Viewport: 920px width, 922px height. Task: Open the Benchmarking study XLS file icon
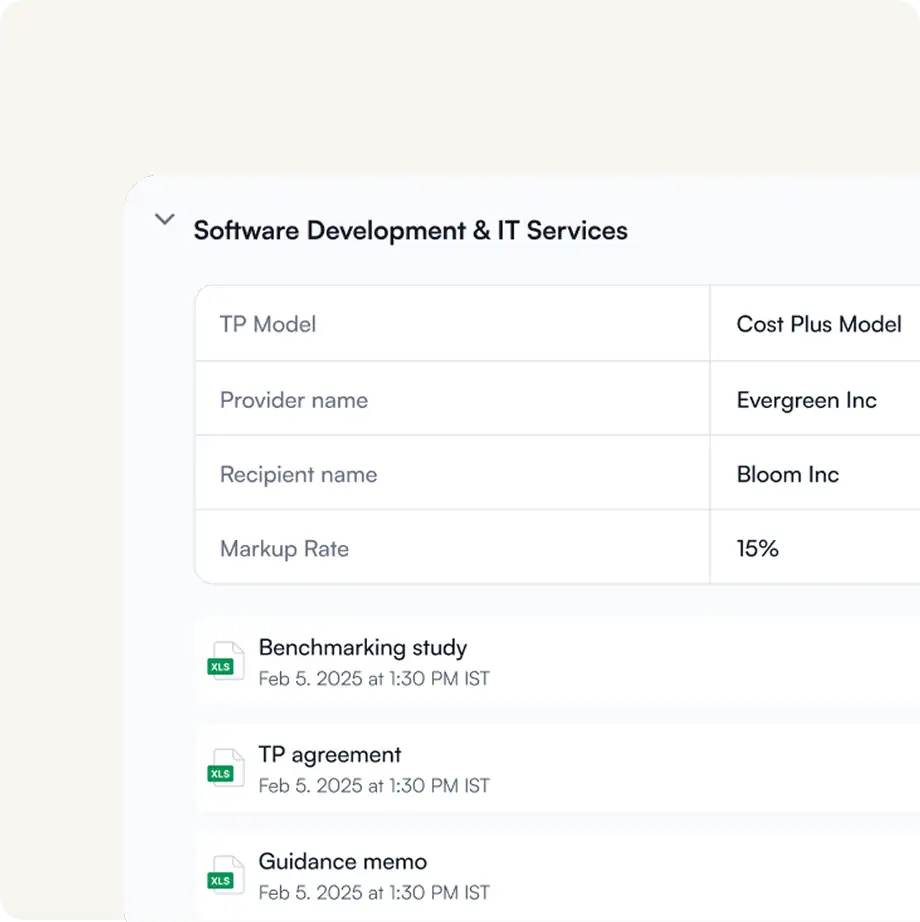point(225,662)
